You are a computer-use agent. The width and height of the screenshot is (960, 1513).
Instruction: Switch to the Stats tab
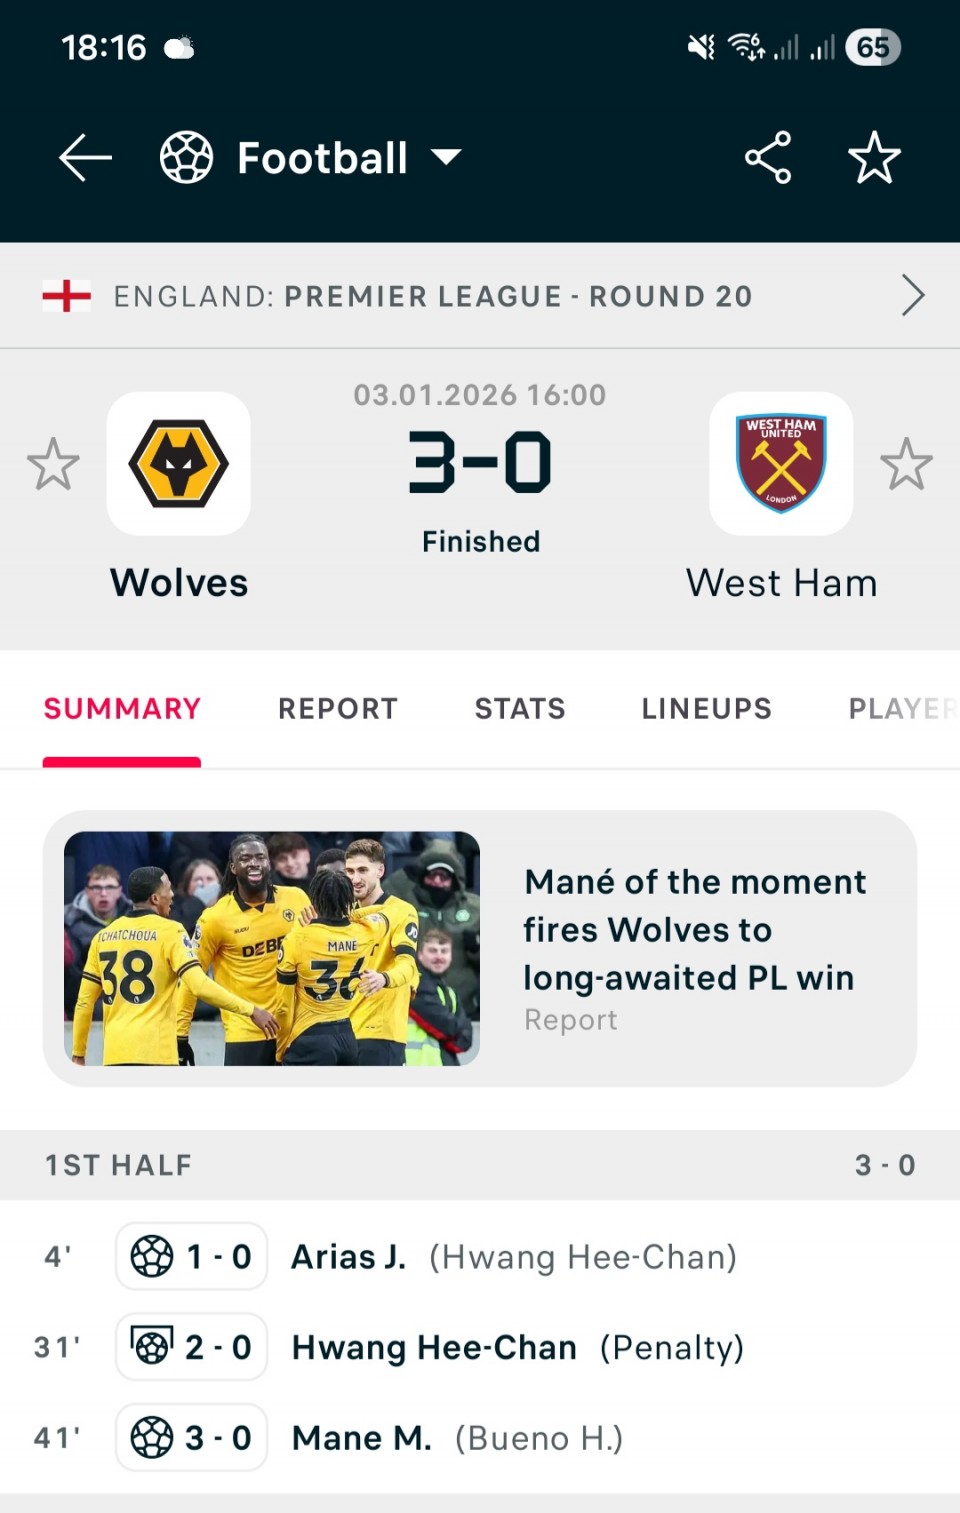coord(520,709)
